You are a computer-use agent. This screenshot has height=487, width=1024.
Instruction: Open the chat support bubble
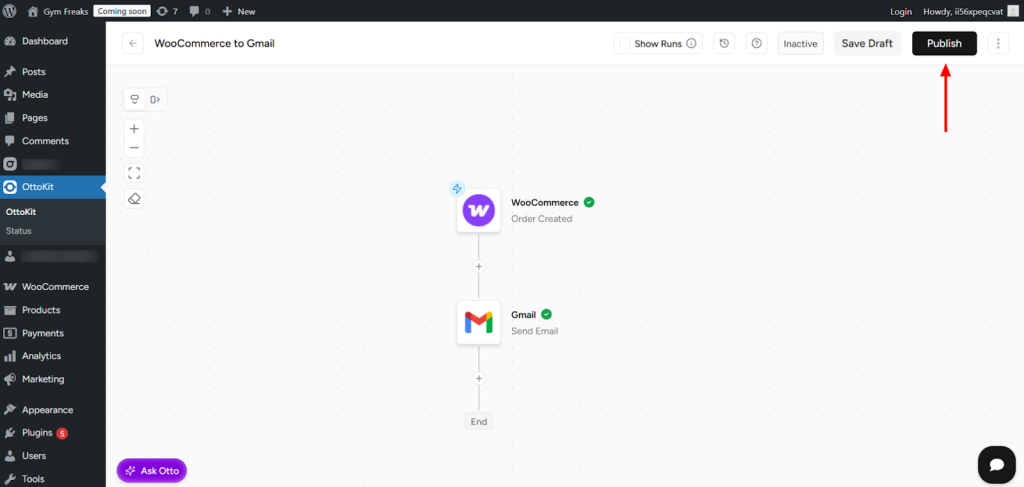coord(996,464)
